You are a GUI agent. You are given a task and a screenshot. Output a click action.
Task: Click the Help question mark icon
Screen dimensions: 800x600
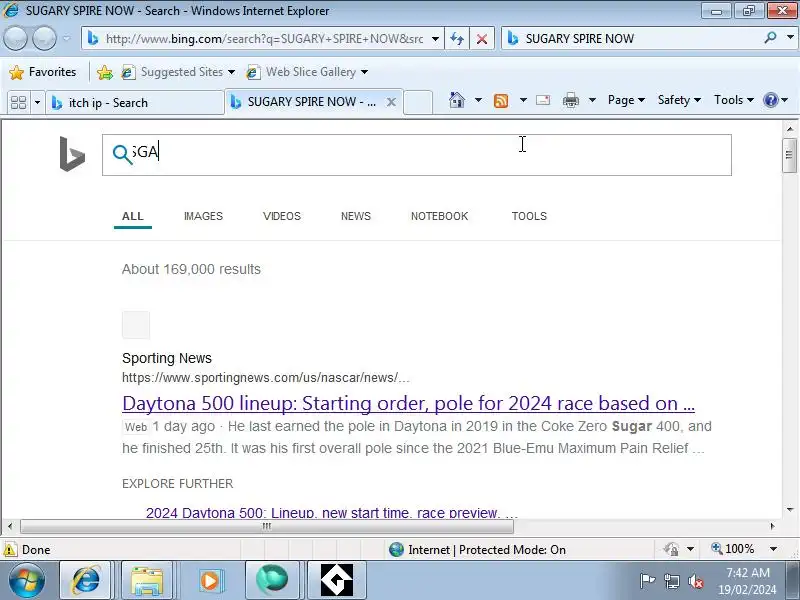coord(770,100)
